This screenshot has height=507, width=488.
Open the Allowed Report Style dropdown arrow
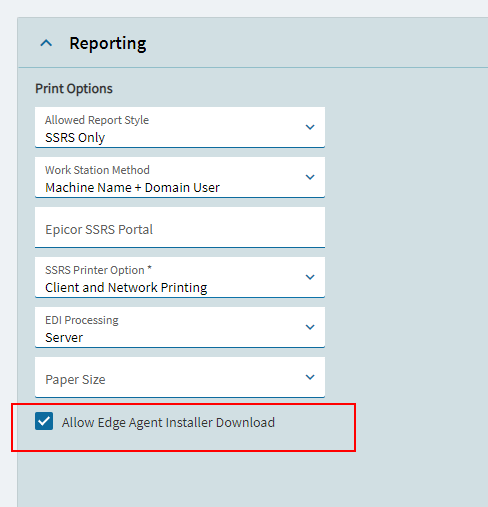tap(310, 127)
